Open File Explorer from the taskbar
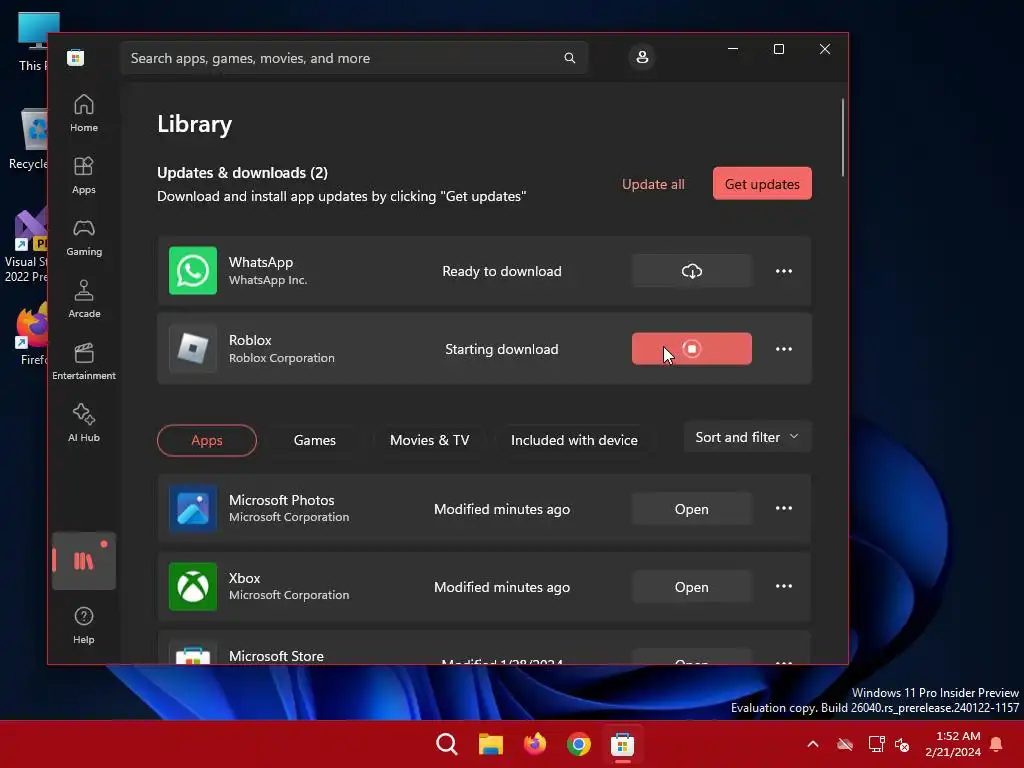Image resolution: width=1024 pixels, height=768 pixels. [x=490, y=744]
